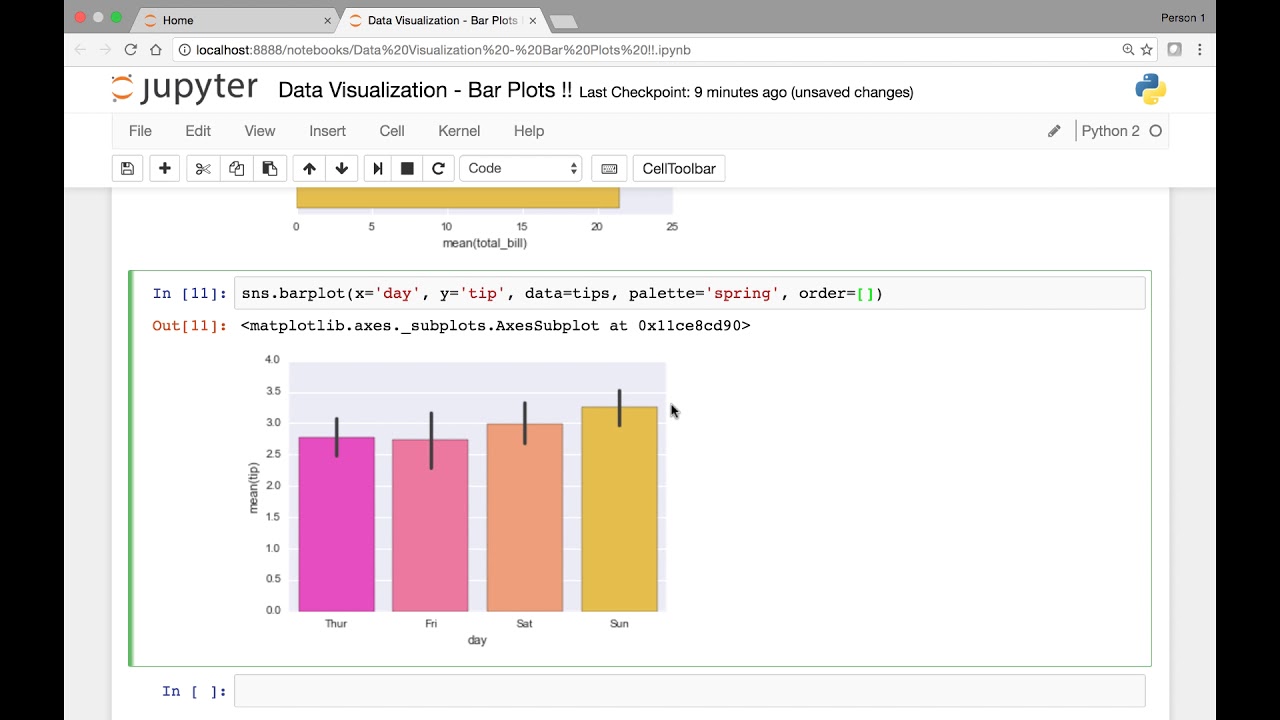Click the Person 1 profile button

pyautogui.click(x=1183, y=18)
